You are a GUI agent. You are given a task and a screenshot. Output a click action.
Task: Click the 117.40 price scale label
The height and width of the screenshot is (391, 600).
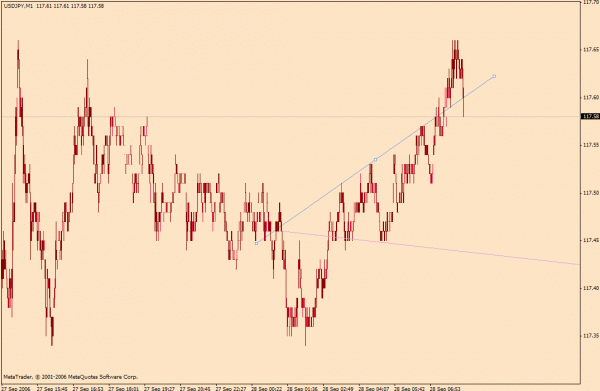click(591, 288)
